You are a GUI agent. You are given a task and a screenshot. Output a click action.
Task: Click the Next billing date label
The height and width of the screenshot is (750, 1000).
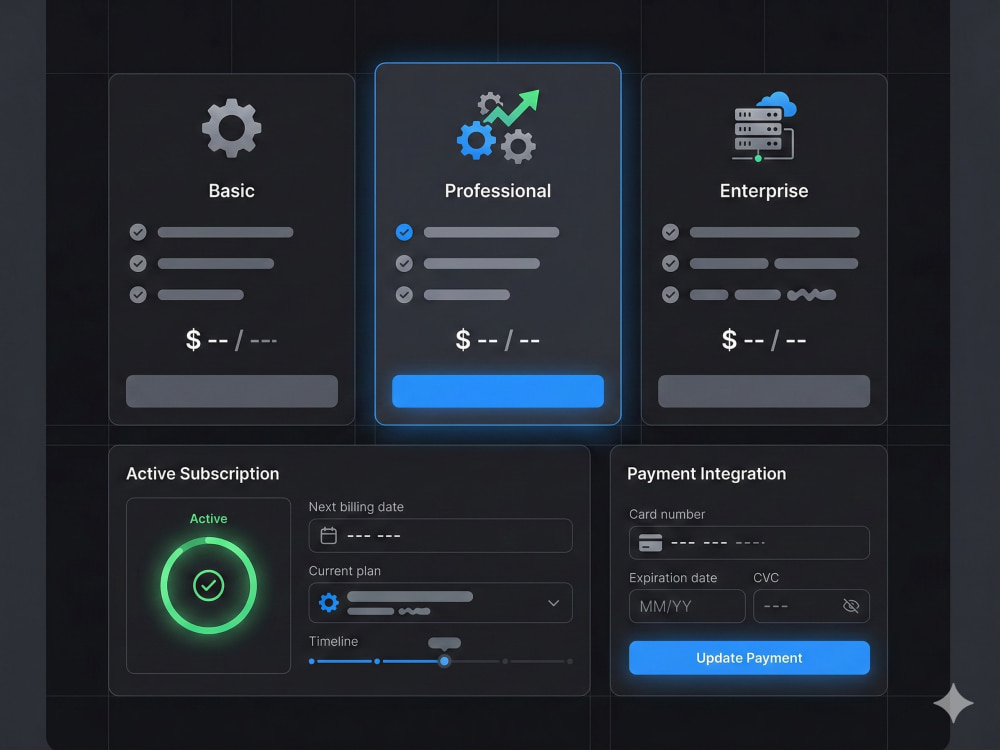pyautogui.click(x=356, y=507)
